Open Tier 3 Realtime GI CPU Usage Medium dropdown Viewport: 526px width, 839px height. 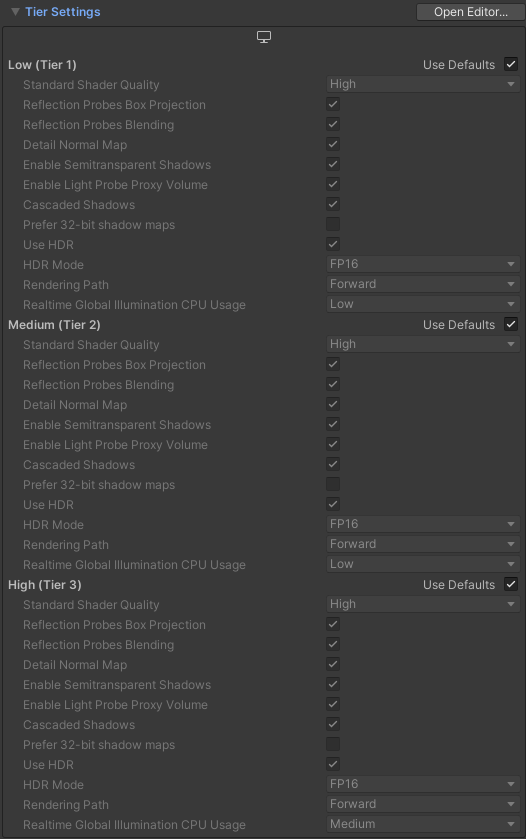(x=423, y=825)
